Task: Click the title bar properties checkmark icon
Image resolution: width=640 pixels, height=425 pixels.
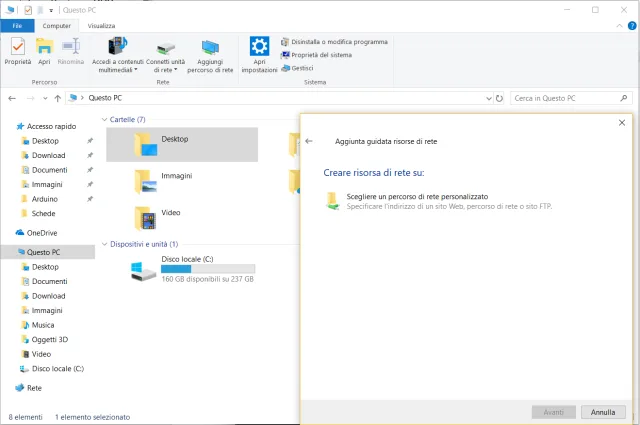Action: coord(28,10)
